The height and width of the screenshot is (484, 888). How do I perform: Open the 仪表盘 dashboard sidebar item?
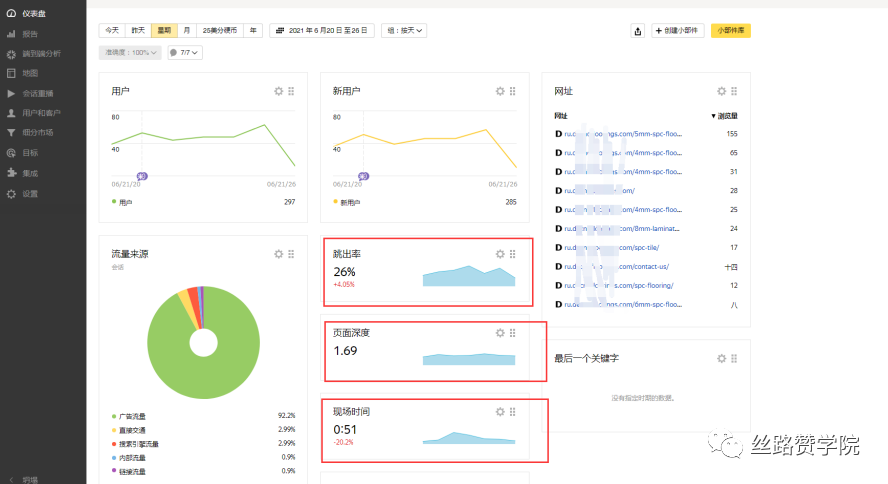34,14
